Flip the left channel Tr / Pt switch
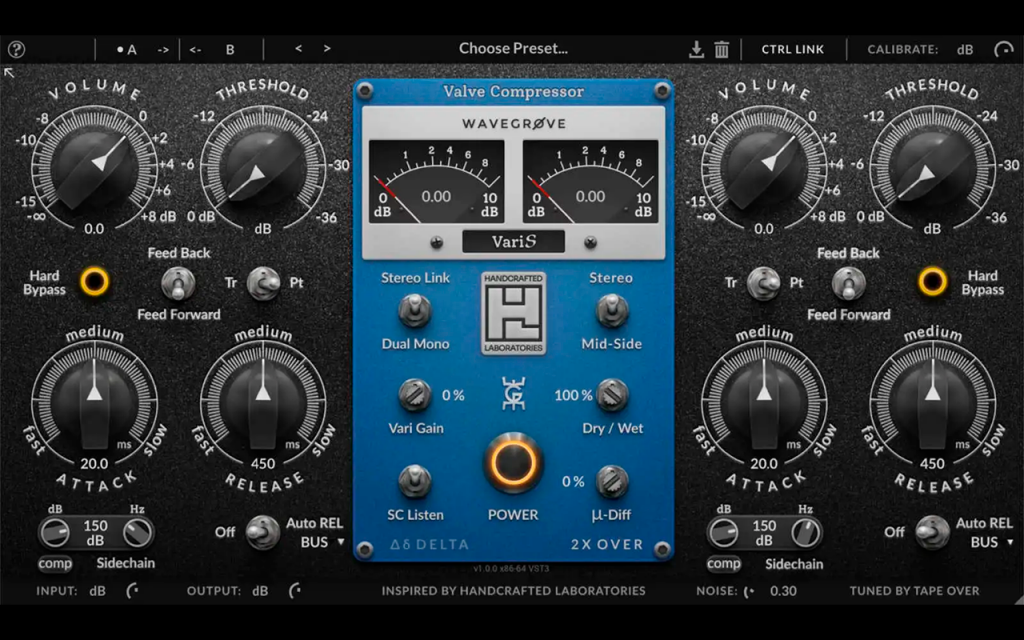Screen dimensions: 1024x640 tap(263, 283)
